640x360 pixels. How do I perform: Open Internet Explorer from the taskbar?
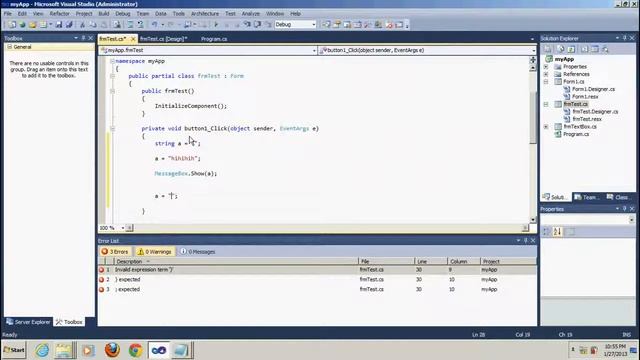click(42, 350)
